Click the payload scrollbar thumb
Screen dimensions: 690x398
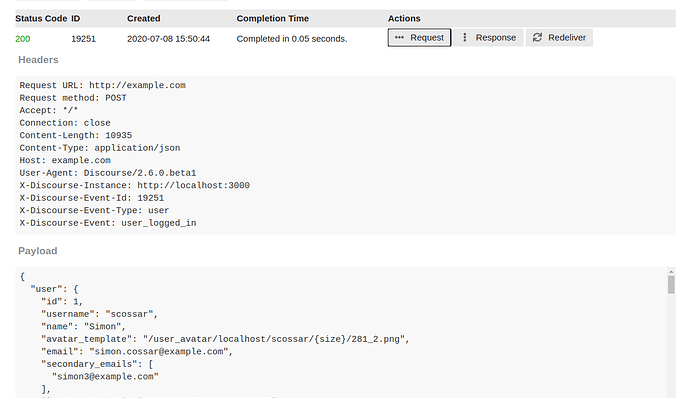click(x=671, y=284)
